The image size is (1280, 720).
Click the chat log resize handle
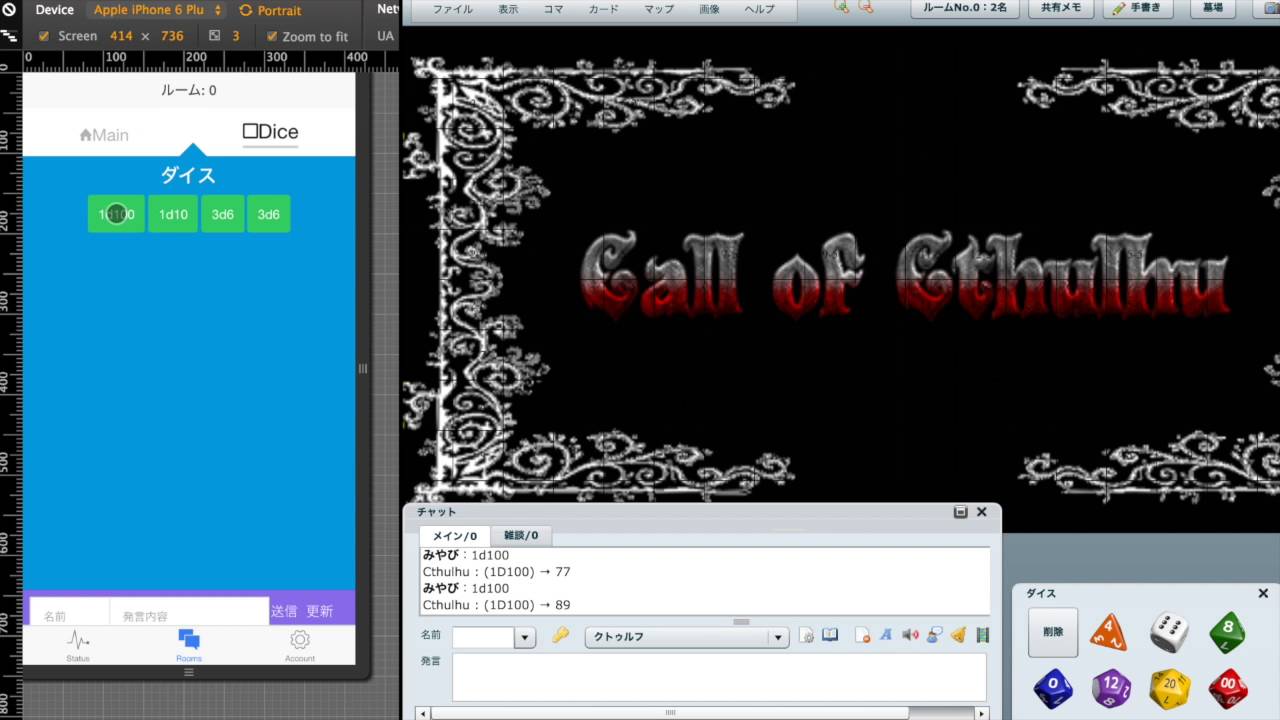pyautogui.click(x=741, y=621)
